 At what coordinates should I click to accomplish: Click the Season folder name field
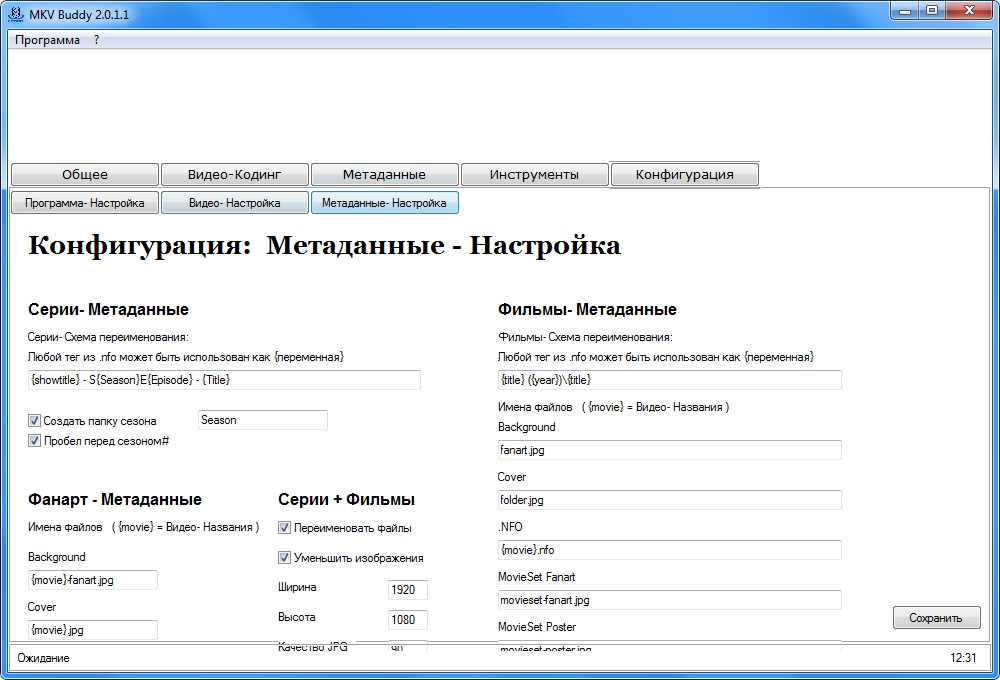(263, 420)
